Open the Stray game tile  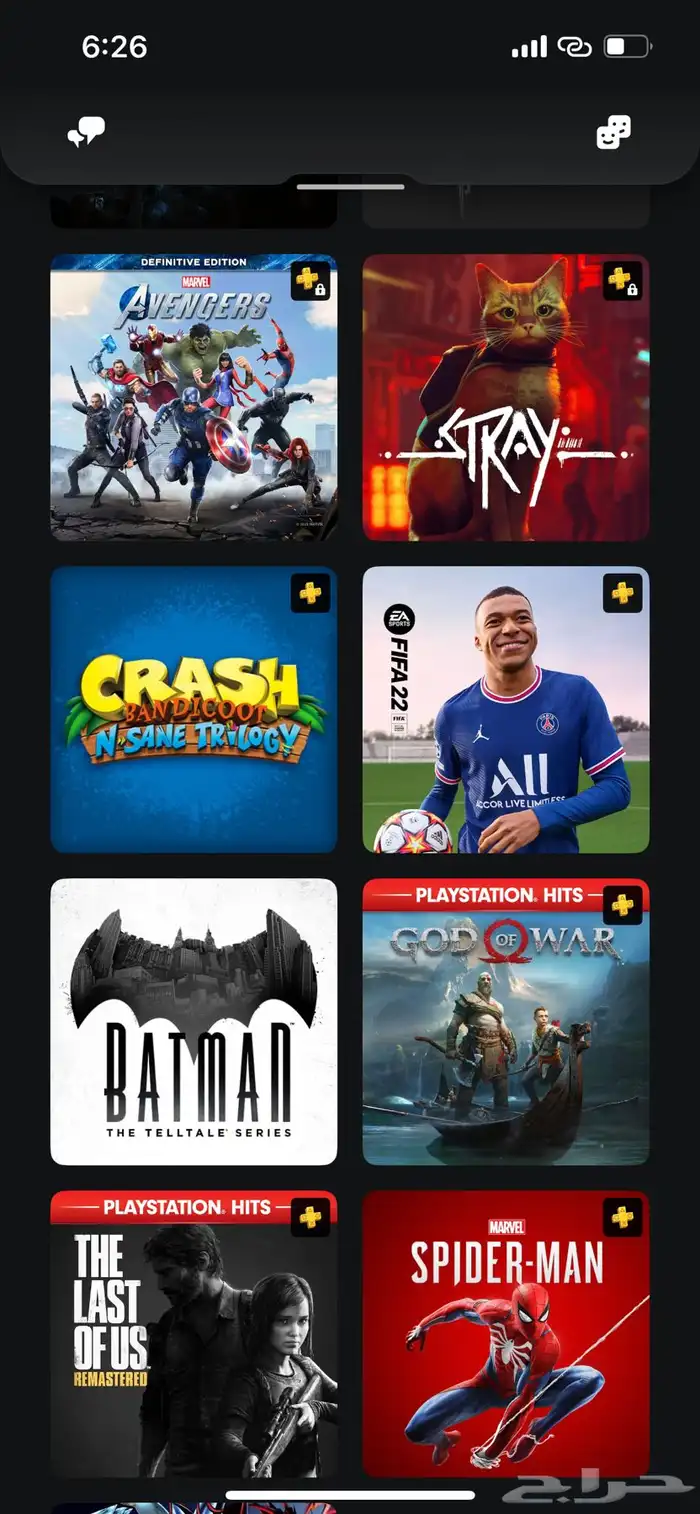click(x=506, y=397)
